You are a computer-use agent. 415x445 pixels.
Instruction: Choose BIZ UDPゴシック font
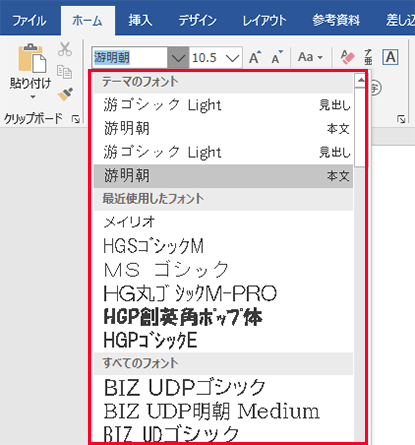coord(223,387)
